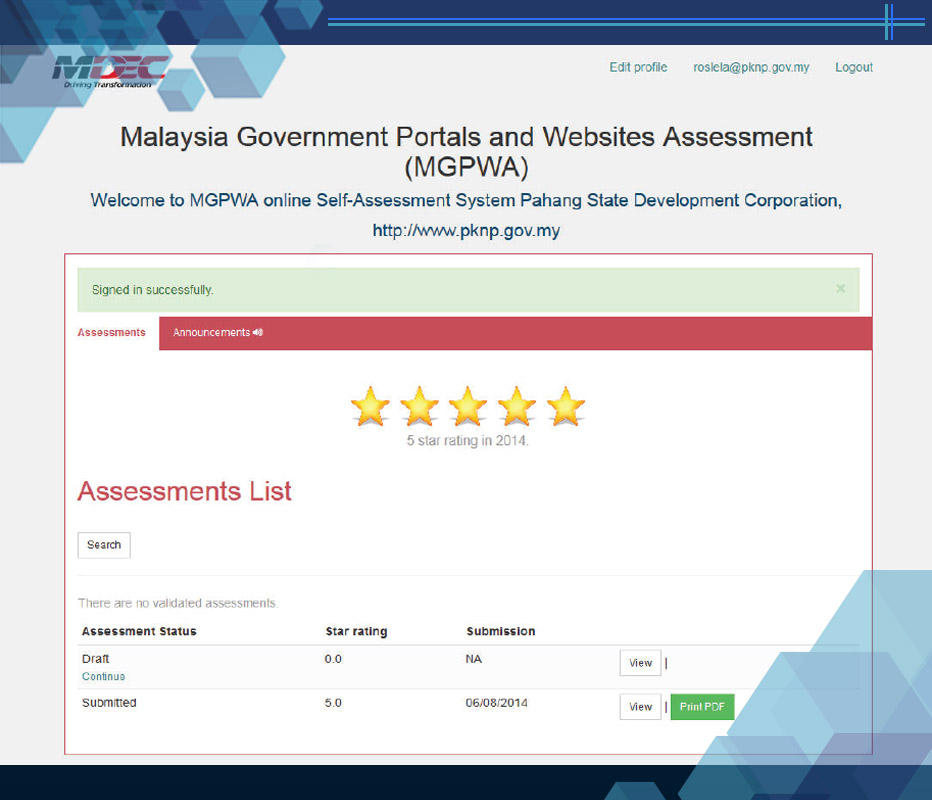
Task: Click the speaker icon beside Announcements
Action: (258, 333)
